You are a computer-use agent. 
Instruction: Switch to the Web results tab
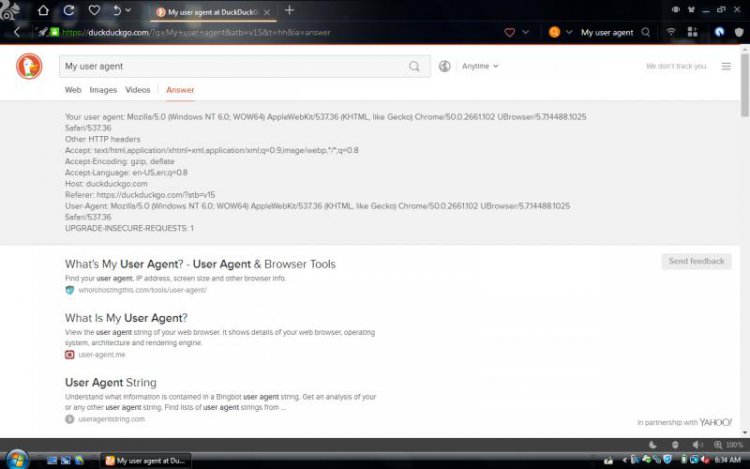[73, 90]
